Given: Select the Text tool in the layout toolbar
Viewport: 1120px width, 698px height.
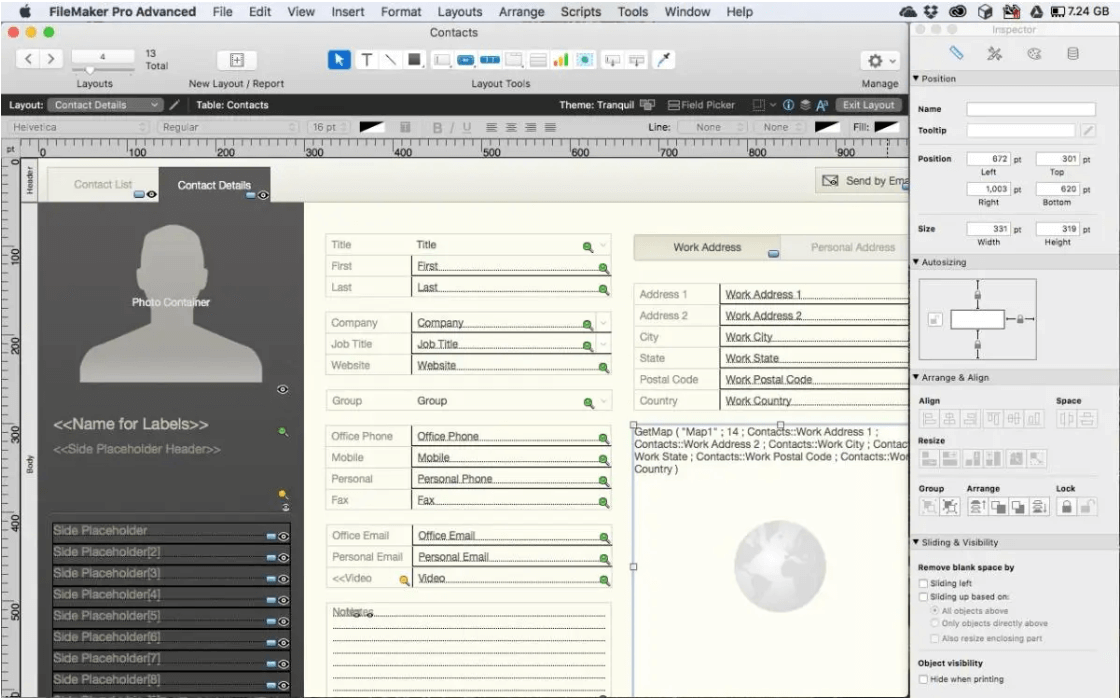Looking at the screenshot, I should click(367, 60).
